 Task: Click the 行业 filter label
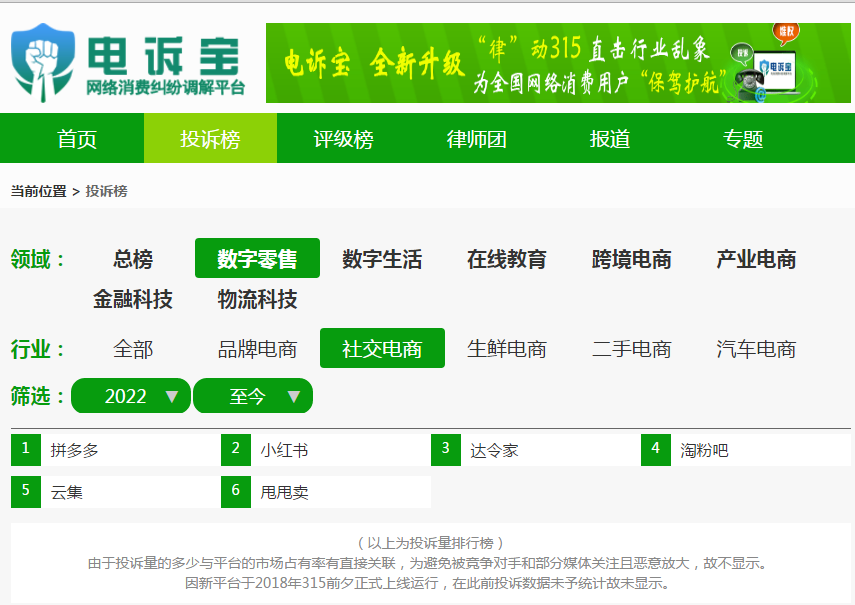pyautogui.click(x=38, y=349)
